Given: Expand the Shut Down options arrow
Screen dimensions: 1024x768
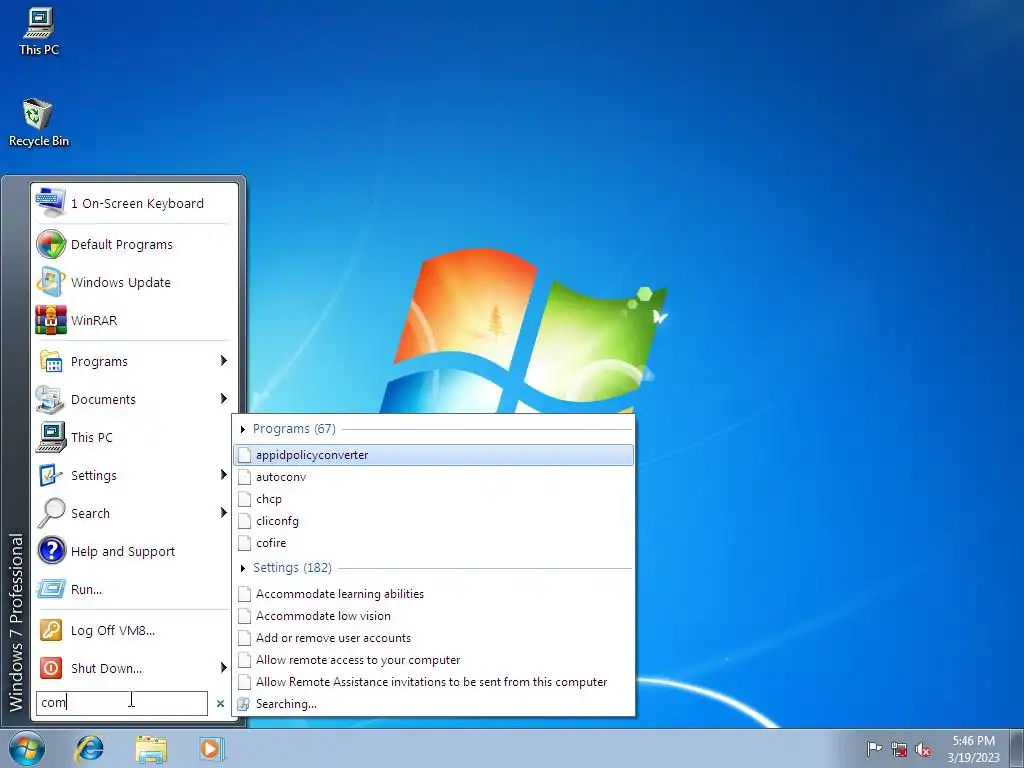Looking at the screenshot, I should (223, 667).
